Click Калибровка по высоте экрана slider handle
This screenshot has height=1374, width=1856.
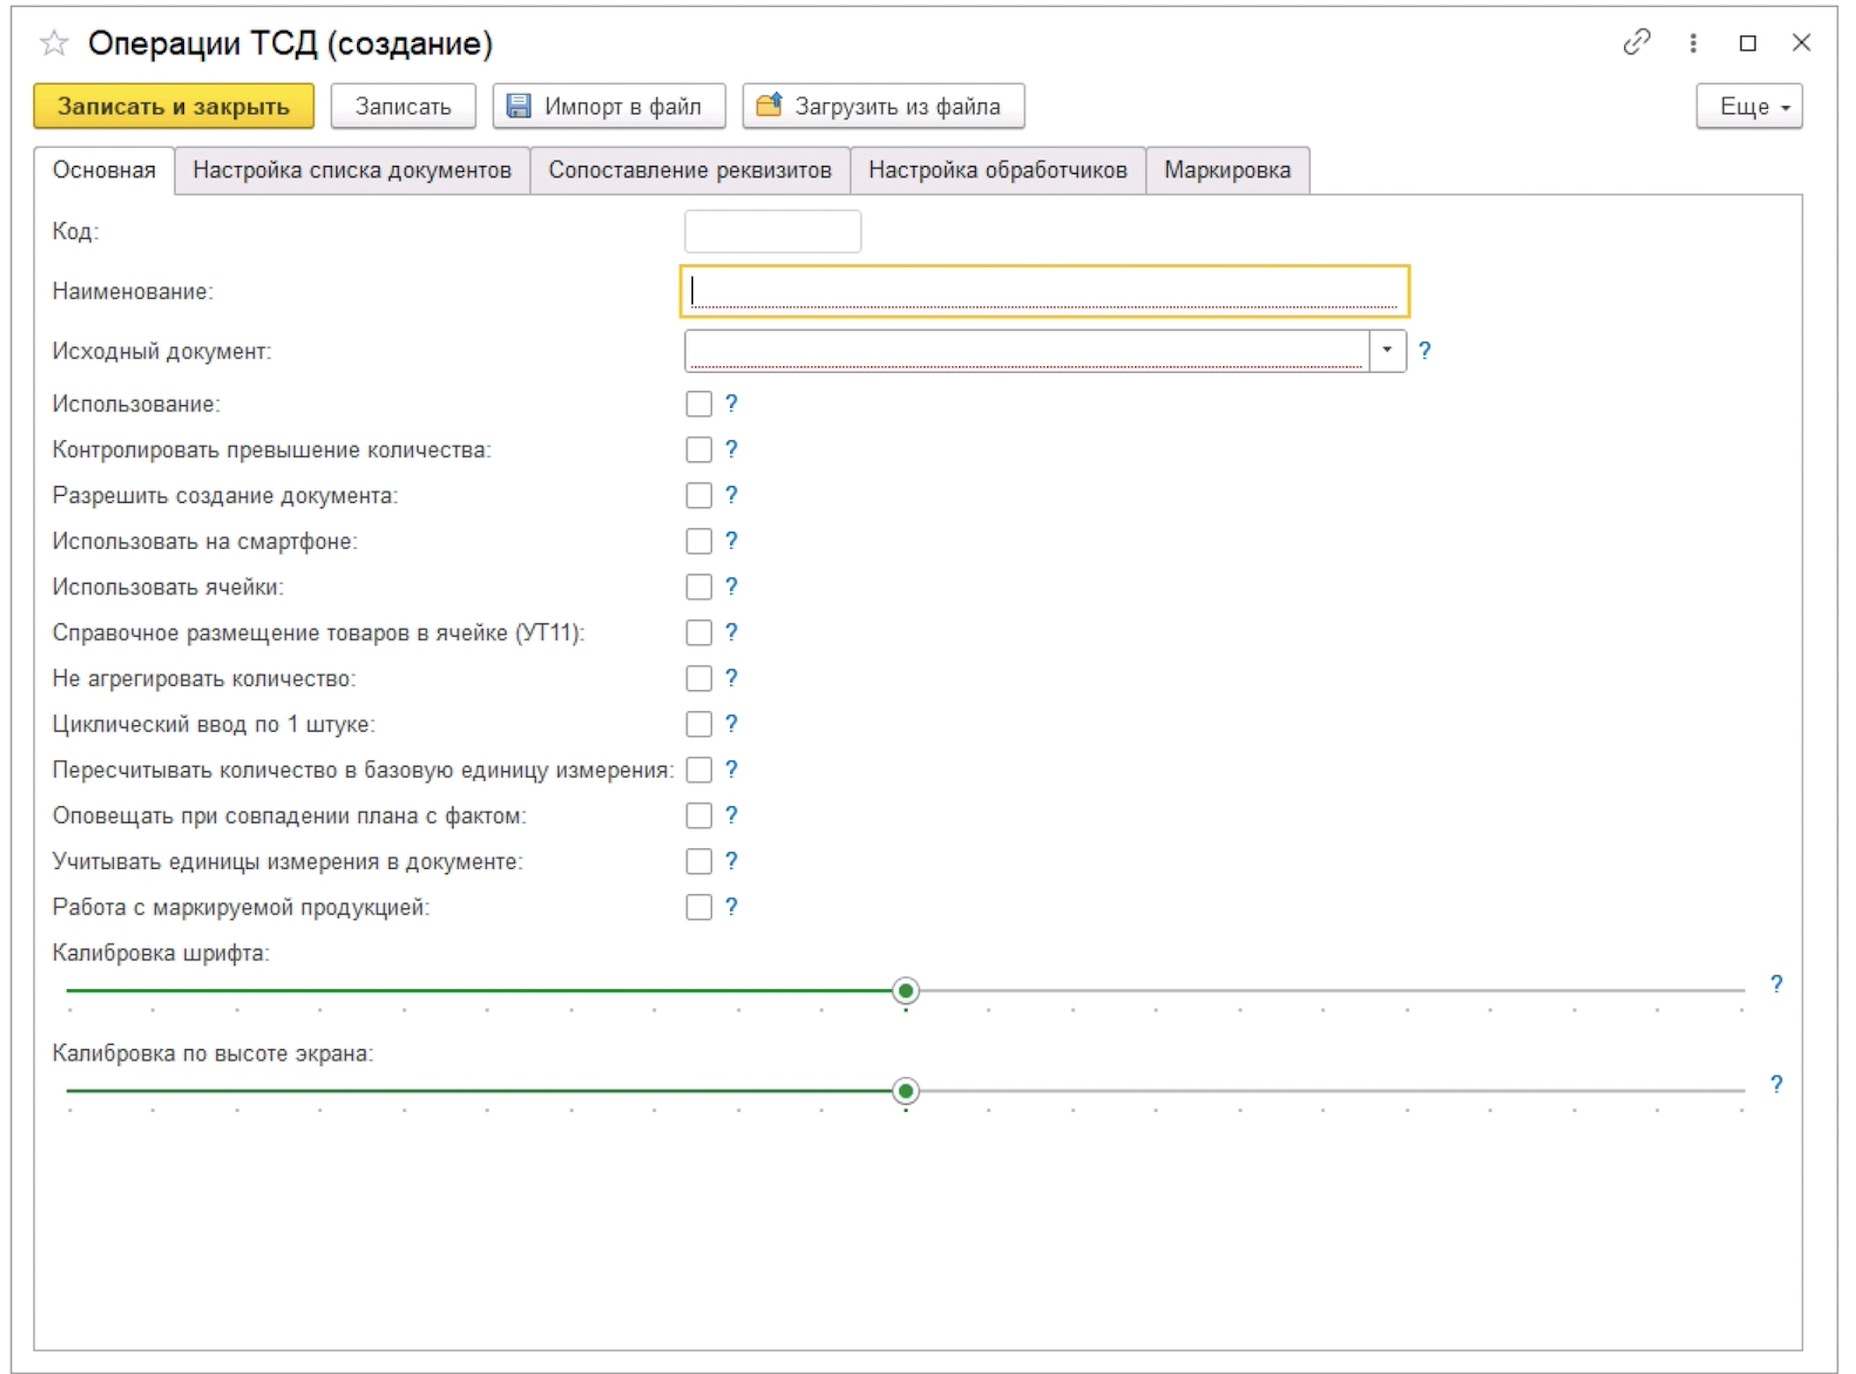tap(906, 1091)
